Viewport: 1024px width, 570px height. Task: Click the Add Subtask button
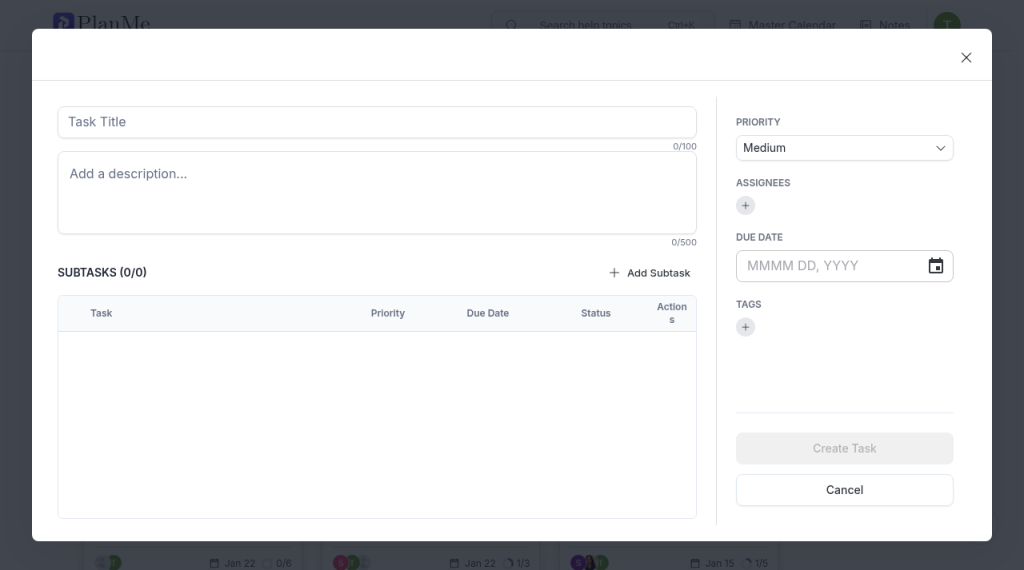click(x=650, y=273)
